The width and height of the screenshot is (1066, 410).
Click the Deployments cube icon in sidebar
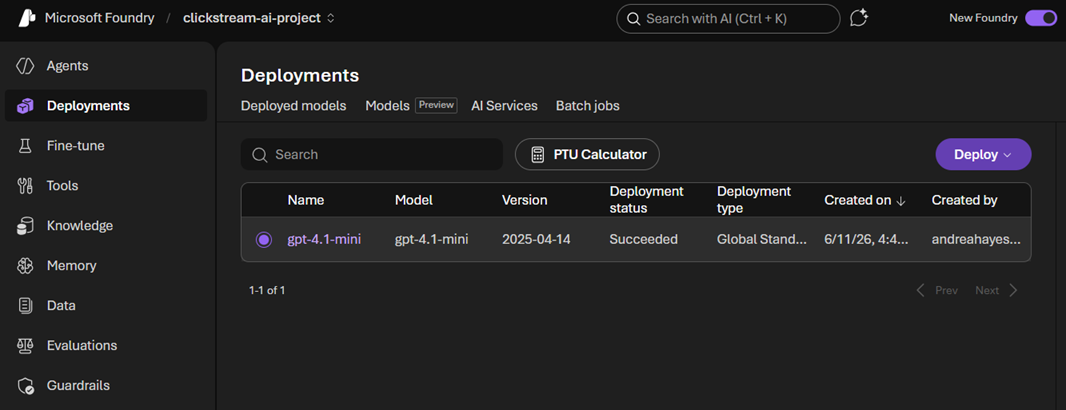tap(25, 106)
